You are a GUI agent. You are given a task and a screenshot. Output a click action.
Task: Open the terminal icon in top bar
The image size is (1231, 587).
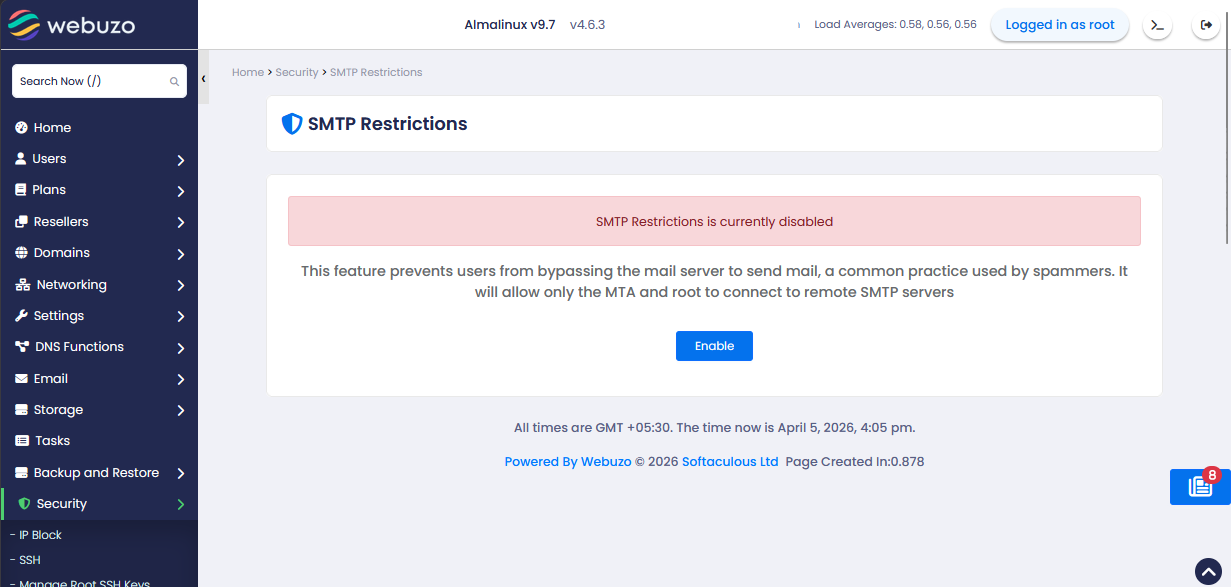point(1157,25)
